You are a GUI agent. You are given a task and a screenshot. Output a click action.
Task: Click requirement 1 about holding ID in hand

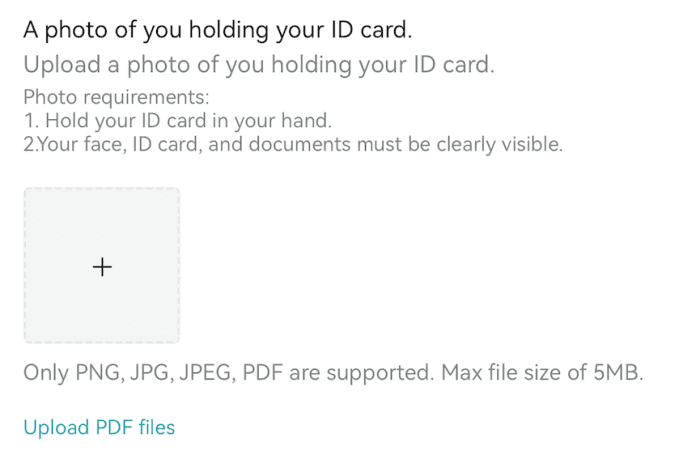click(177, 121)
